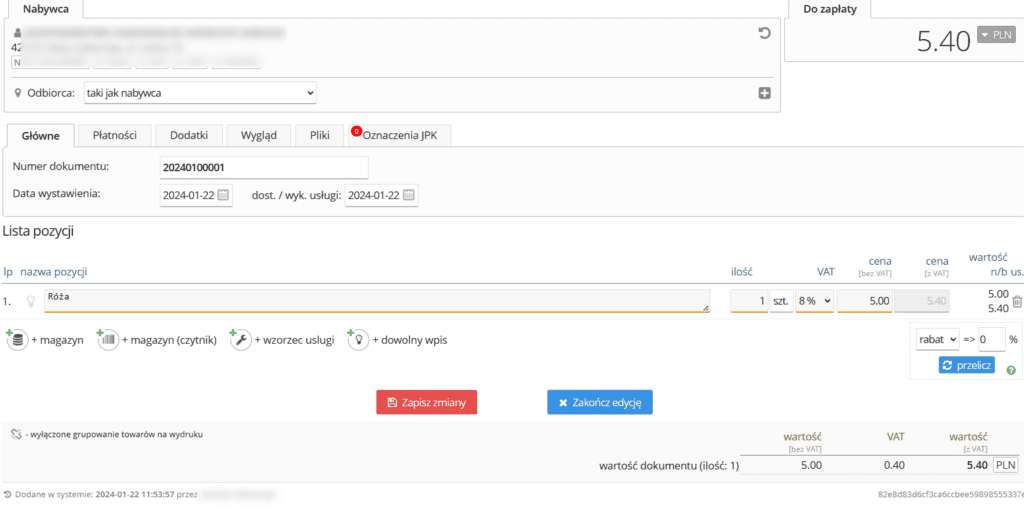Add wzorzec usługi with wrench icon

240,340
